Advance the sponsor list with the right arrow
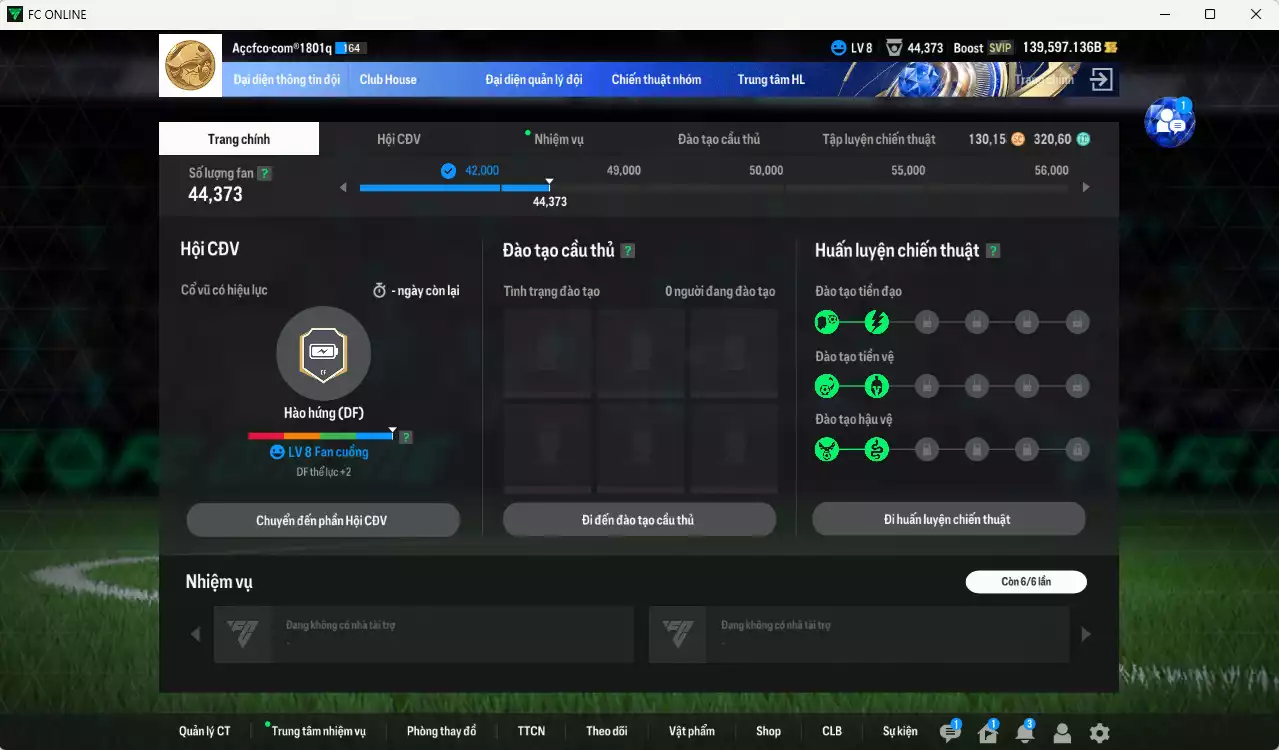Viewport: 1279px width, 750px height. pos(1086,634)
